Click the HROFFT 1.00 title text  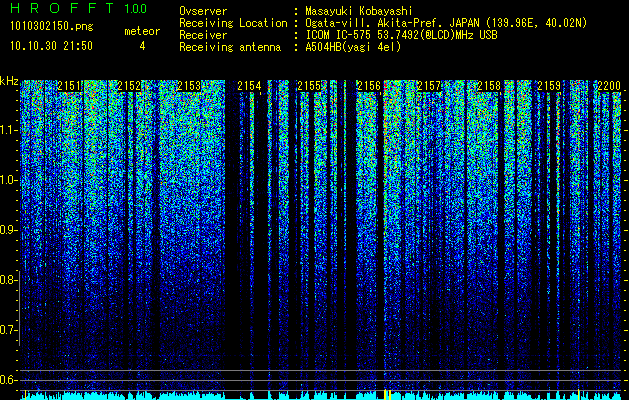(78, 8)
